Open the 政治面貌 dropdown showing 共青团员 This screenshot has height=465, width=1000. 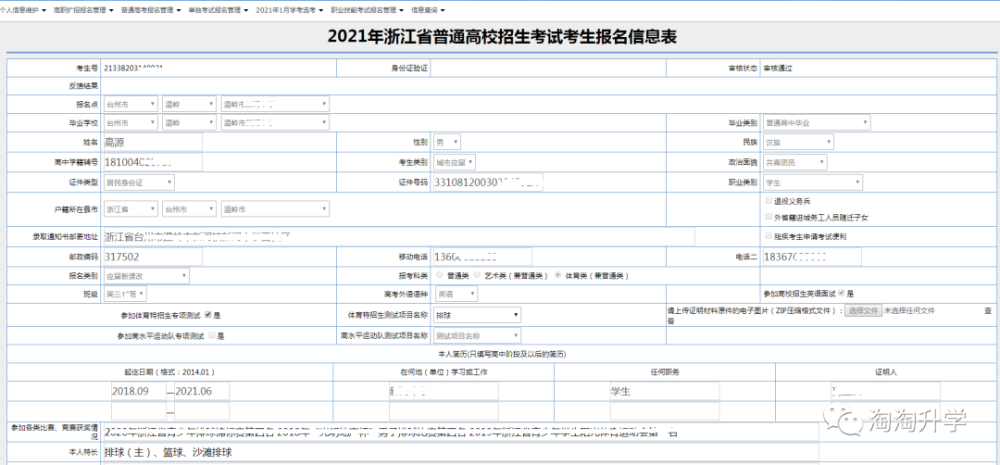pyautogui.click(x=795, y=163)
